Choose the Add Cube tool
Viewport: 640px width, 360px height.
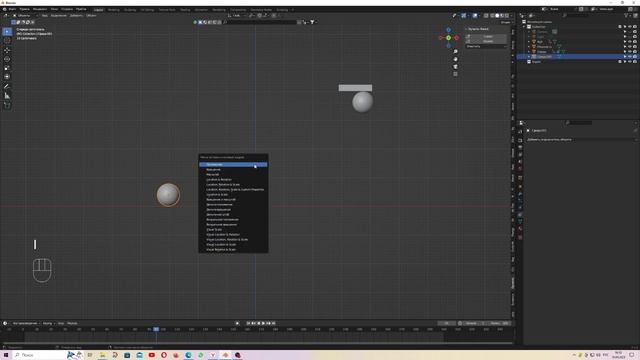point(7,105)
